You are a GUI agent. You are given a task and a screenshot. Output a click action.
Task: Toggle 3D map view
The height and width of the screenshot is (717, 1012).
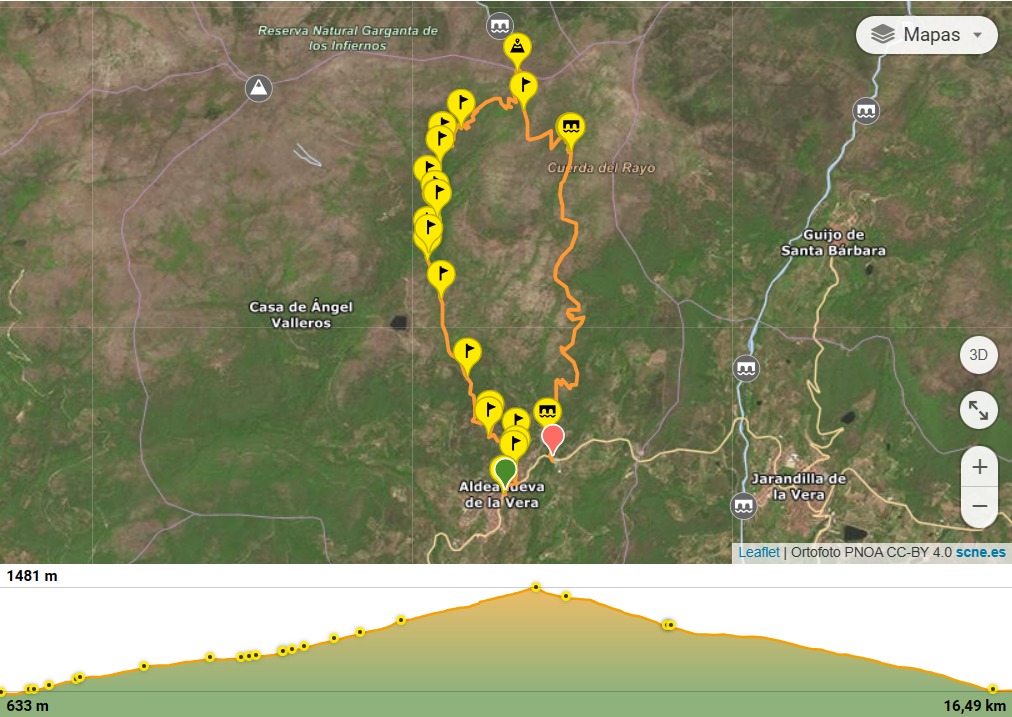click(978, 355)
